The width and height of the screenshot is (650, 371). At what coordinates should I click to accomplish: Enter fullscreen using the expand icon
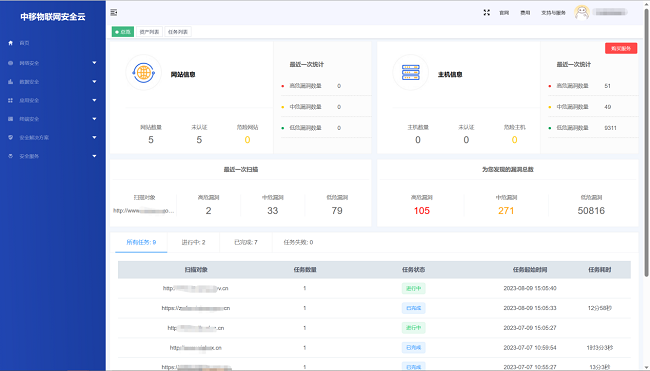pos(487,12)
